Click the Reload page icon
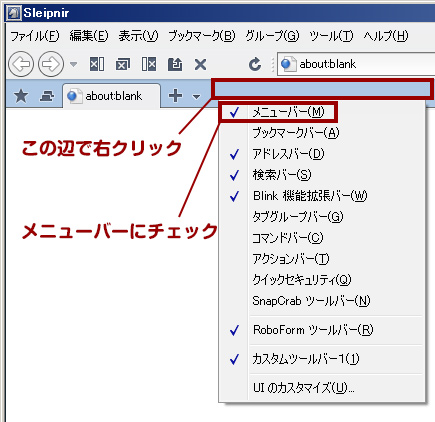This screenshot has height=422, width=435. (255, 64)
